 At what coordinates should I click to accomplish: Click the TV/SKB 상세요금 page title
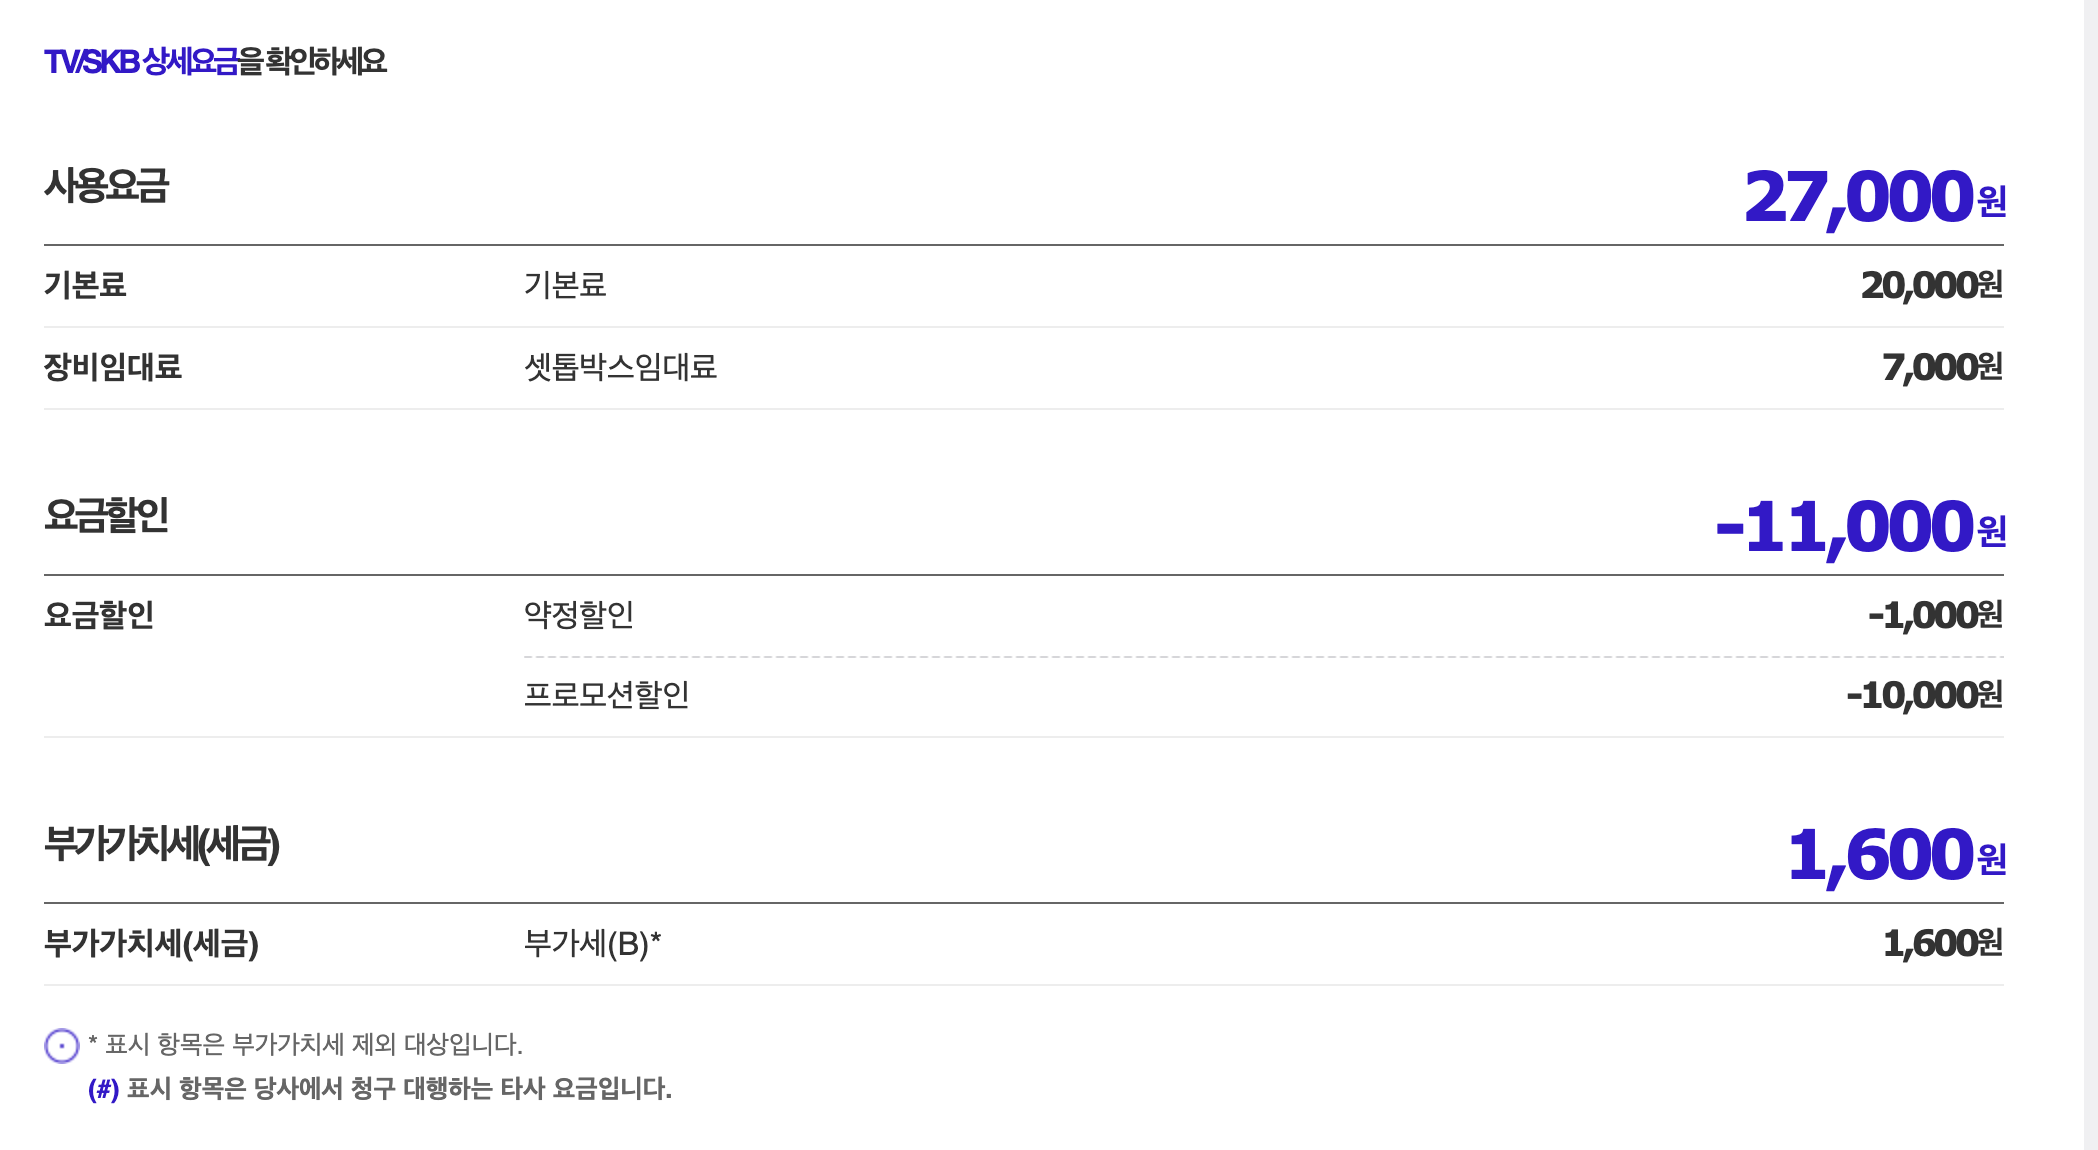[215, 62]
